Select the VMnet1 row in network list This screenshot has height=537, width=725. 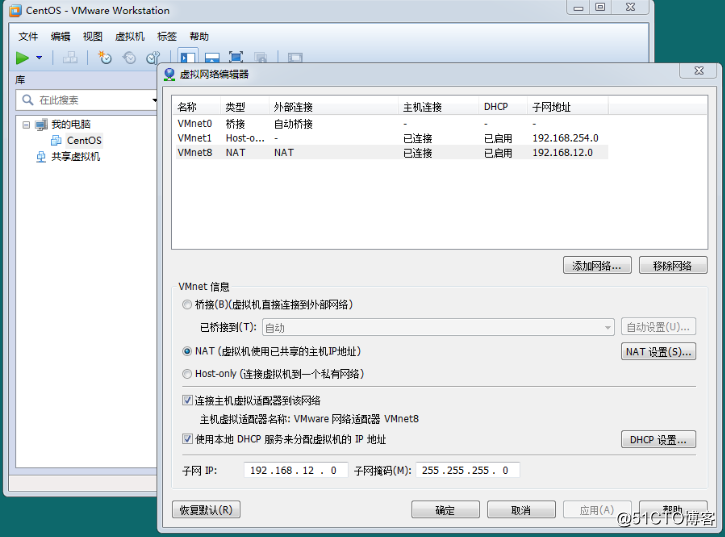(392, 138)
